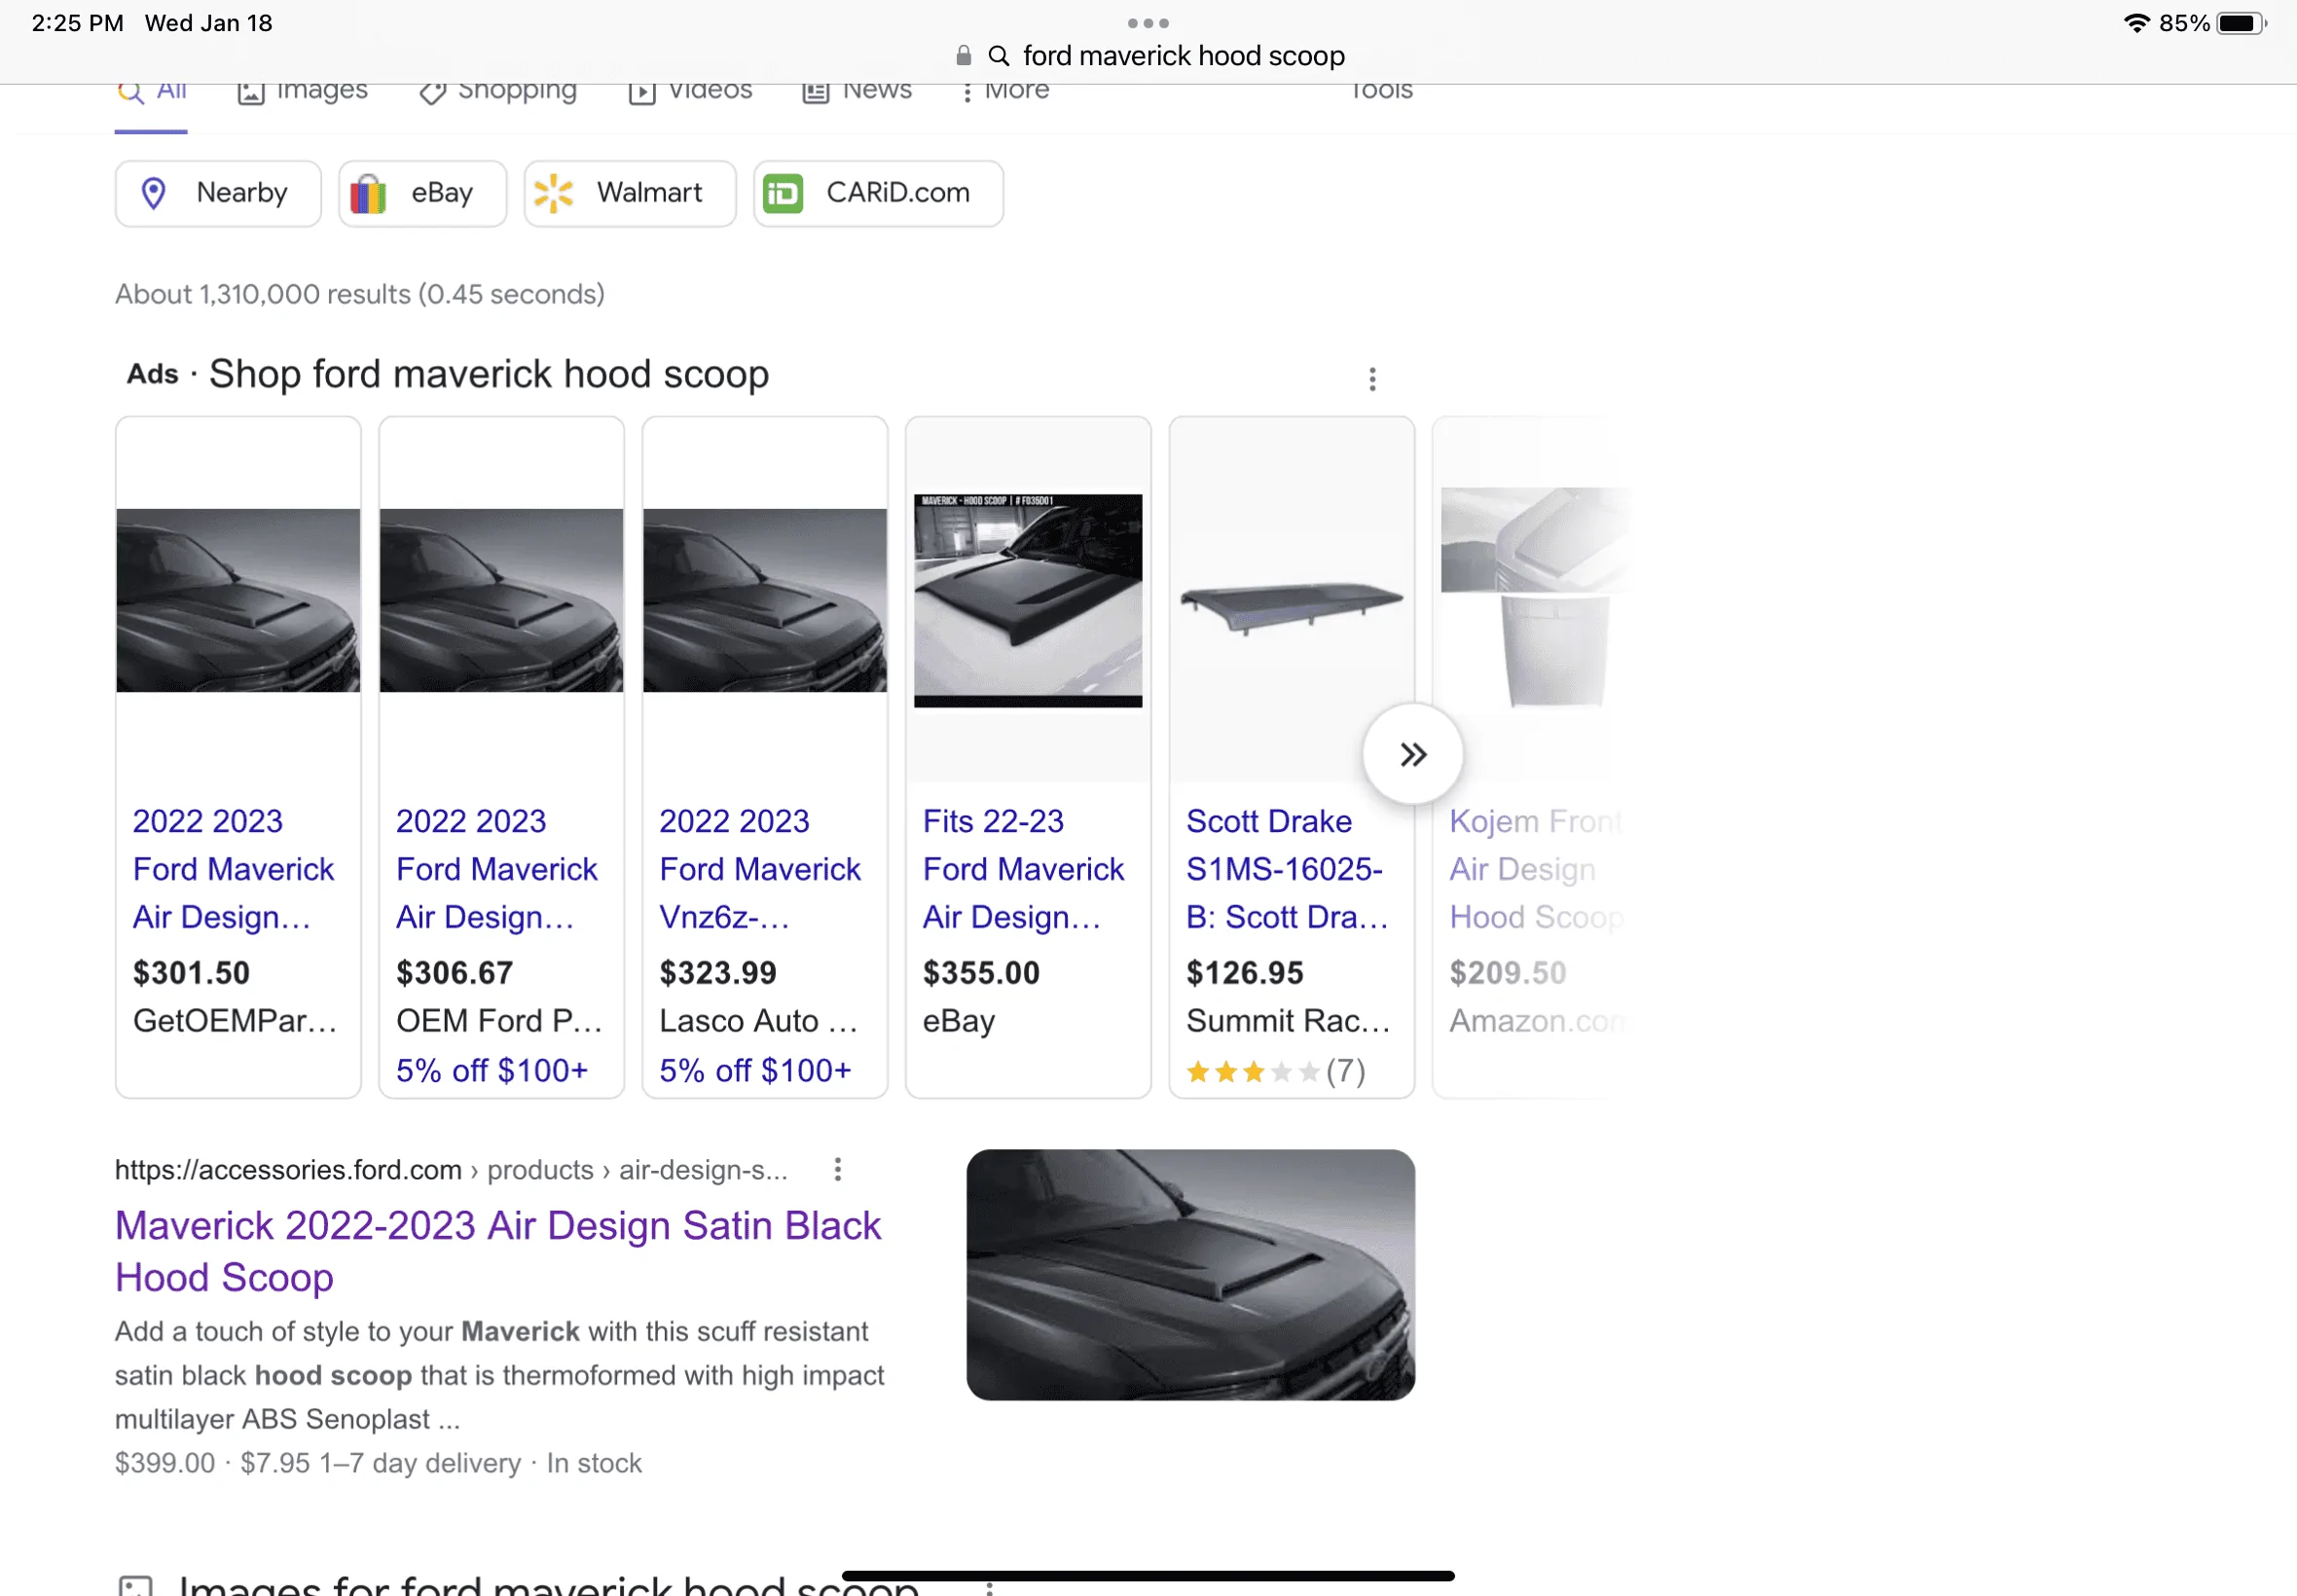The width and height of the screenshot is (2297, 1596).
Task: Tap the Wi-Fi status icon
Action: (x=2136, y=23)
